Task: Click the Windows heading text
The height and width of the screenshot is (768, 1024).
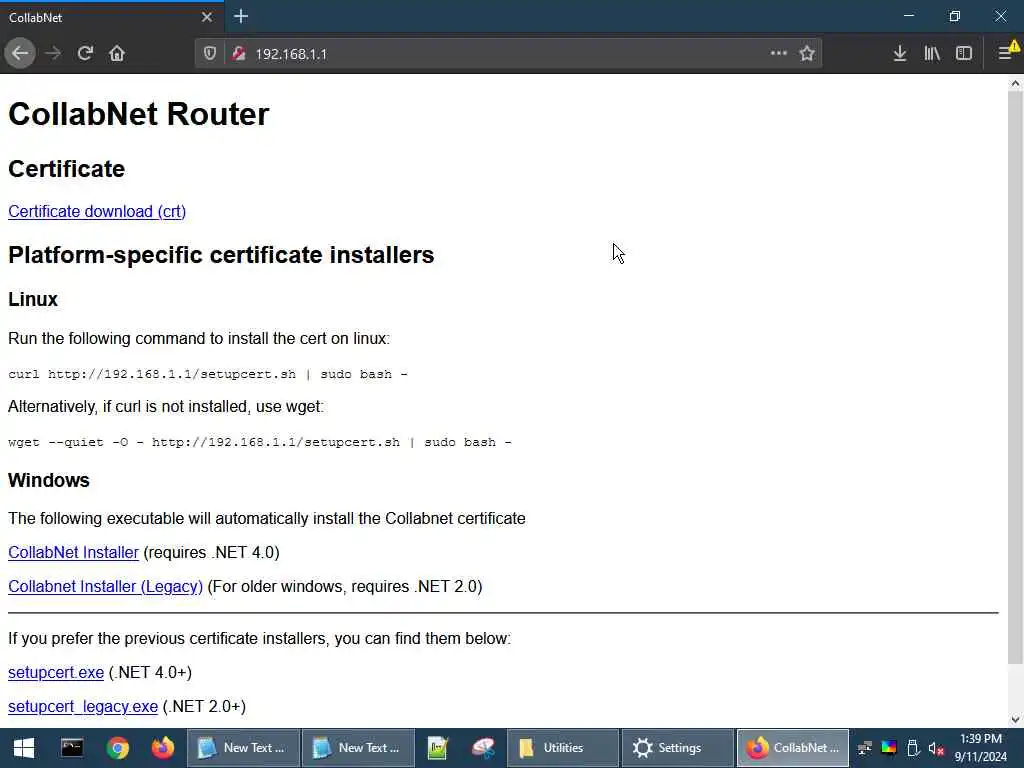Action: point(49,480)
